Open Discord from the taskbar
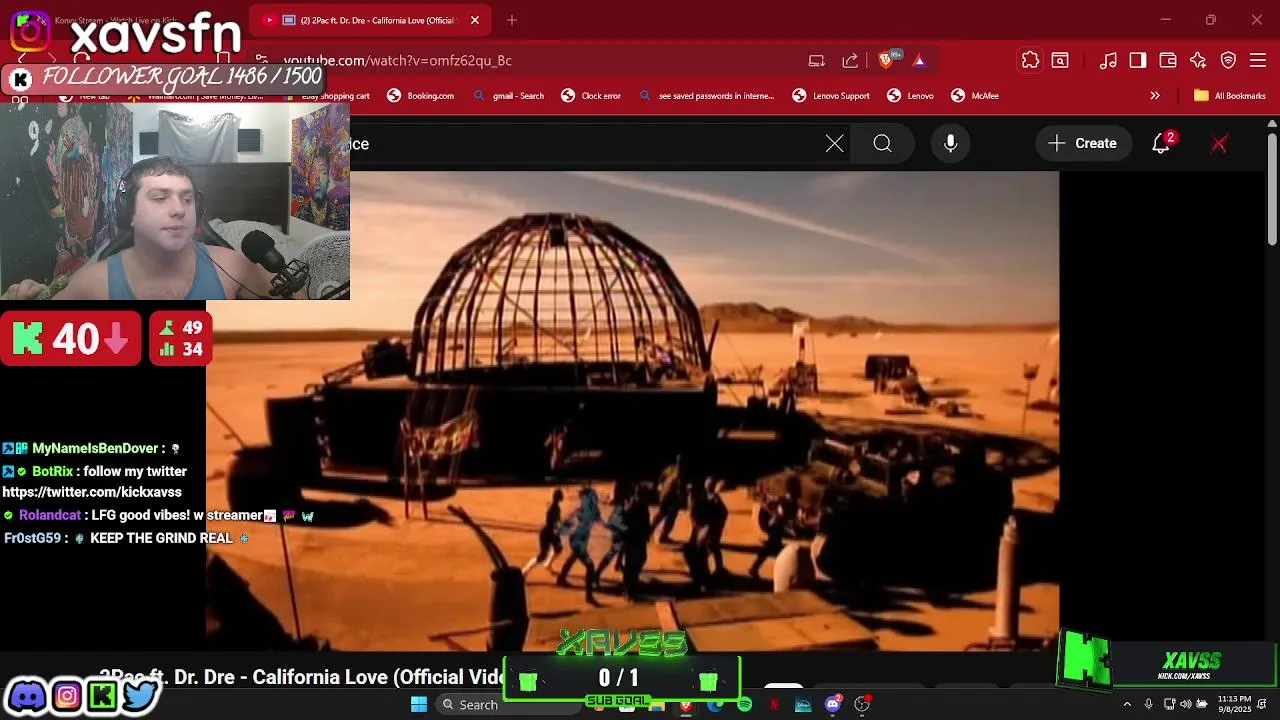The width and height of the screenshot is (1280, 720). coord(833,705)
